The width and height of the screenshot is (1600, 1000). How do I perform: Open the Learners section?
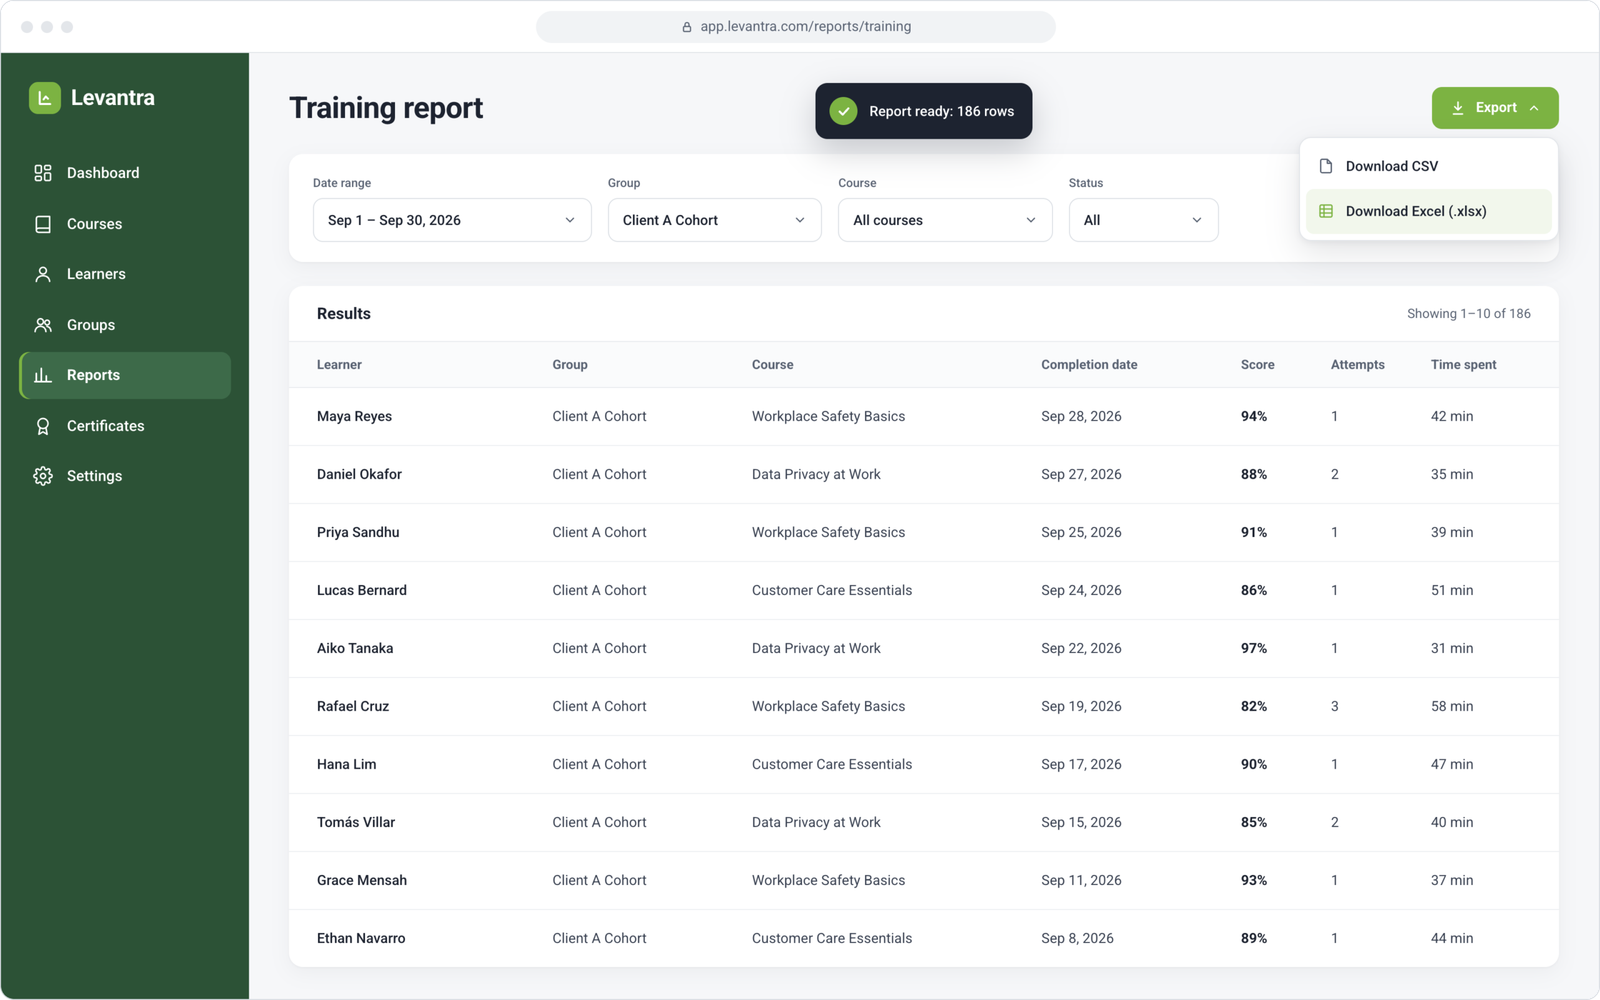125,274
